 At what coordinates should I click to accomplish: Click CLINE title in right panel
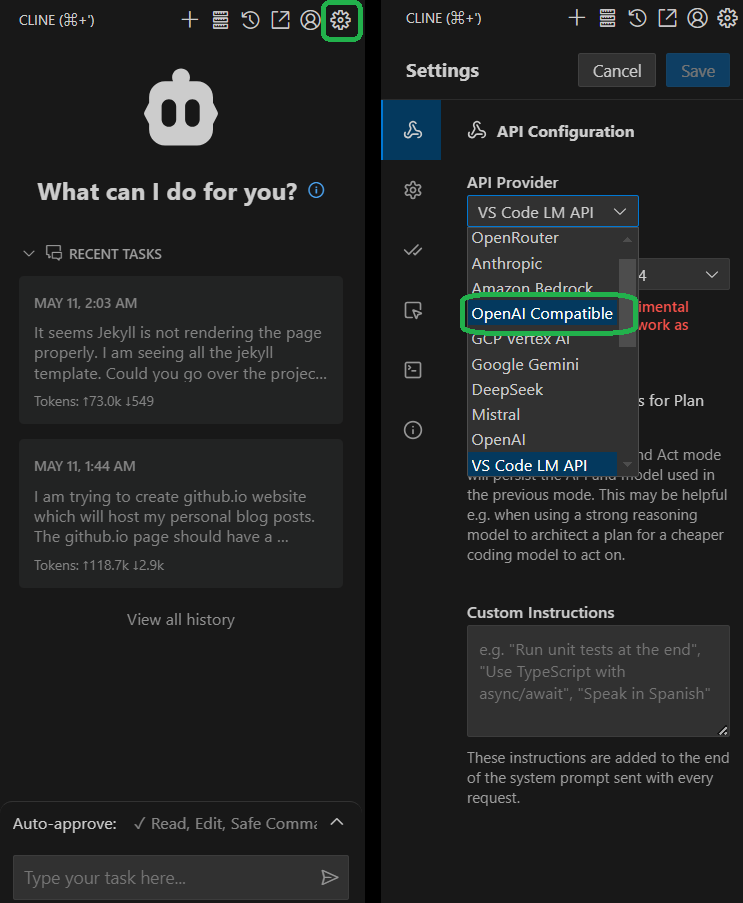[443, 18]
